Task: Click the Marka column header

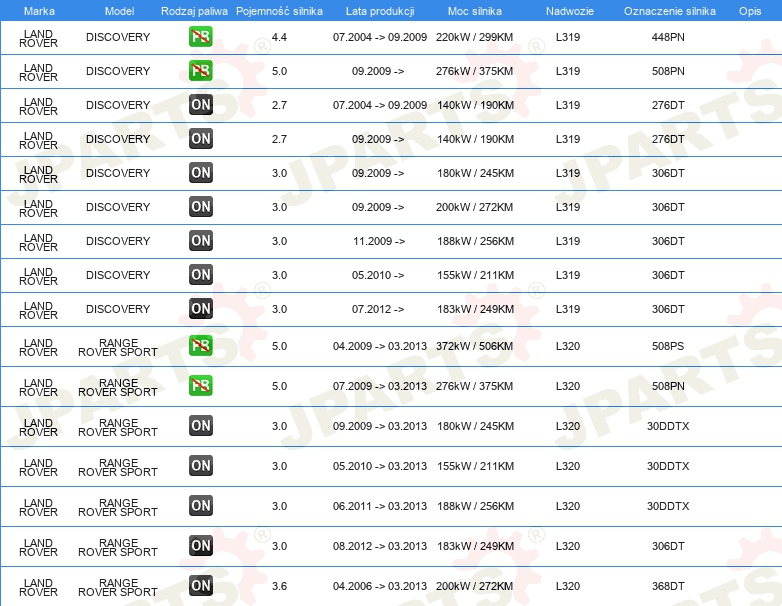Action: tap(39, 11)
